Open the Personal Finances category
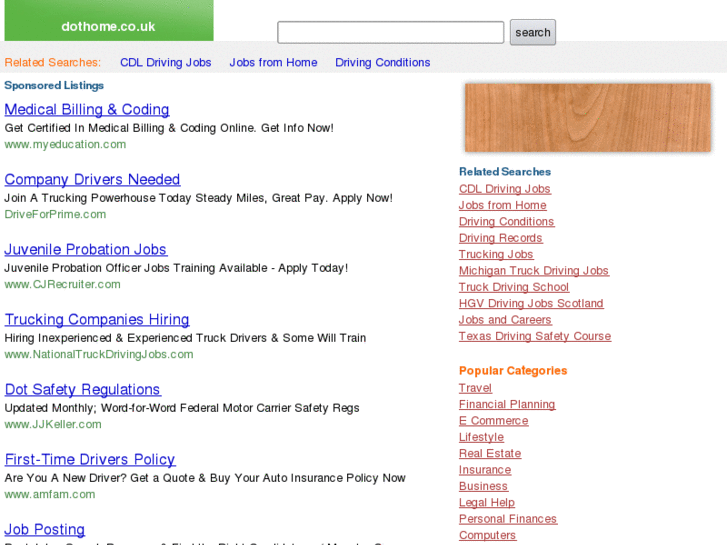 [x=508, y=519]
